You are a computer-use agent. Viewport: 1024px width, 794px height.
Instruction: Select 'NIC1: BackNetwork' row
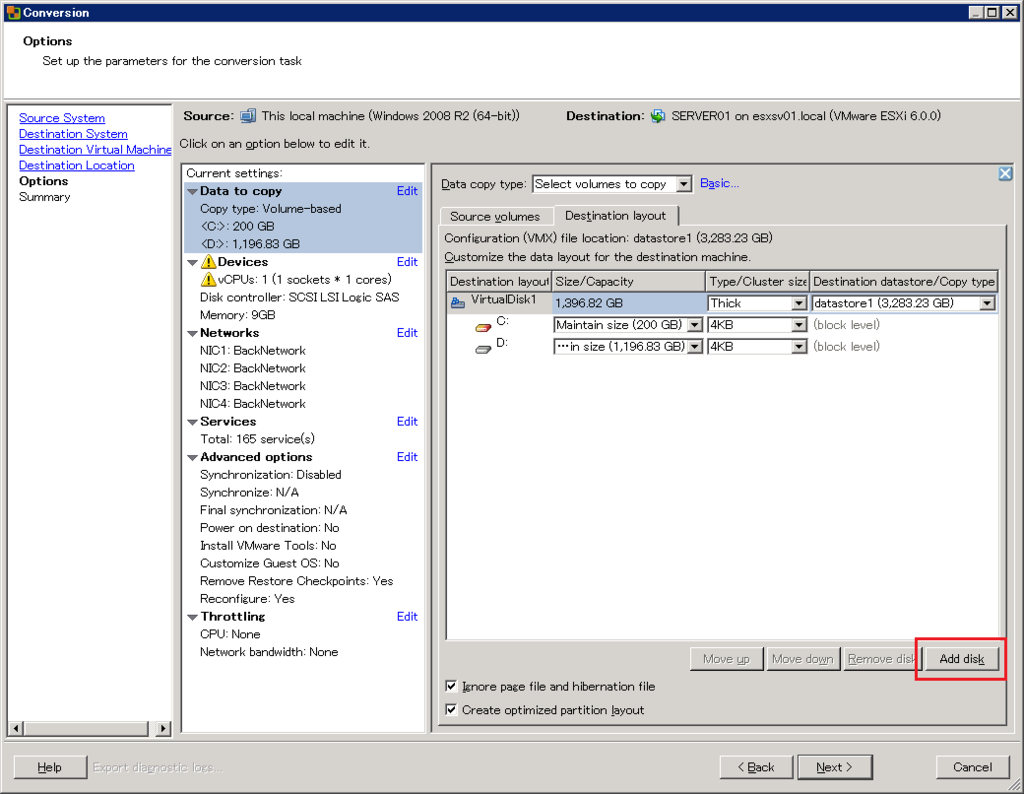pyautogui.click(x=253, y=351)
